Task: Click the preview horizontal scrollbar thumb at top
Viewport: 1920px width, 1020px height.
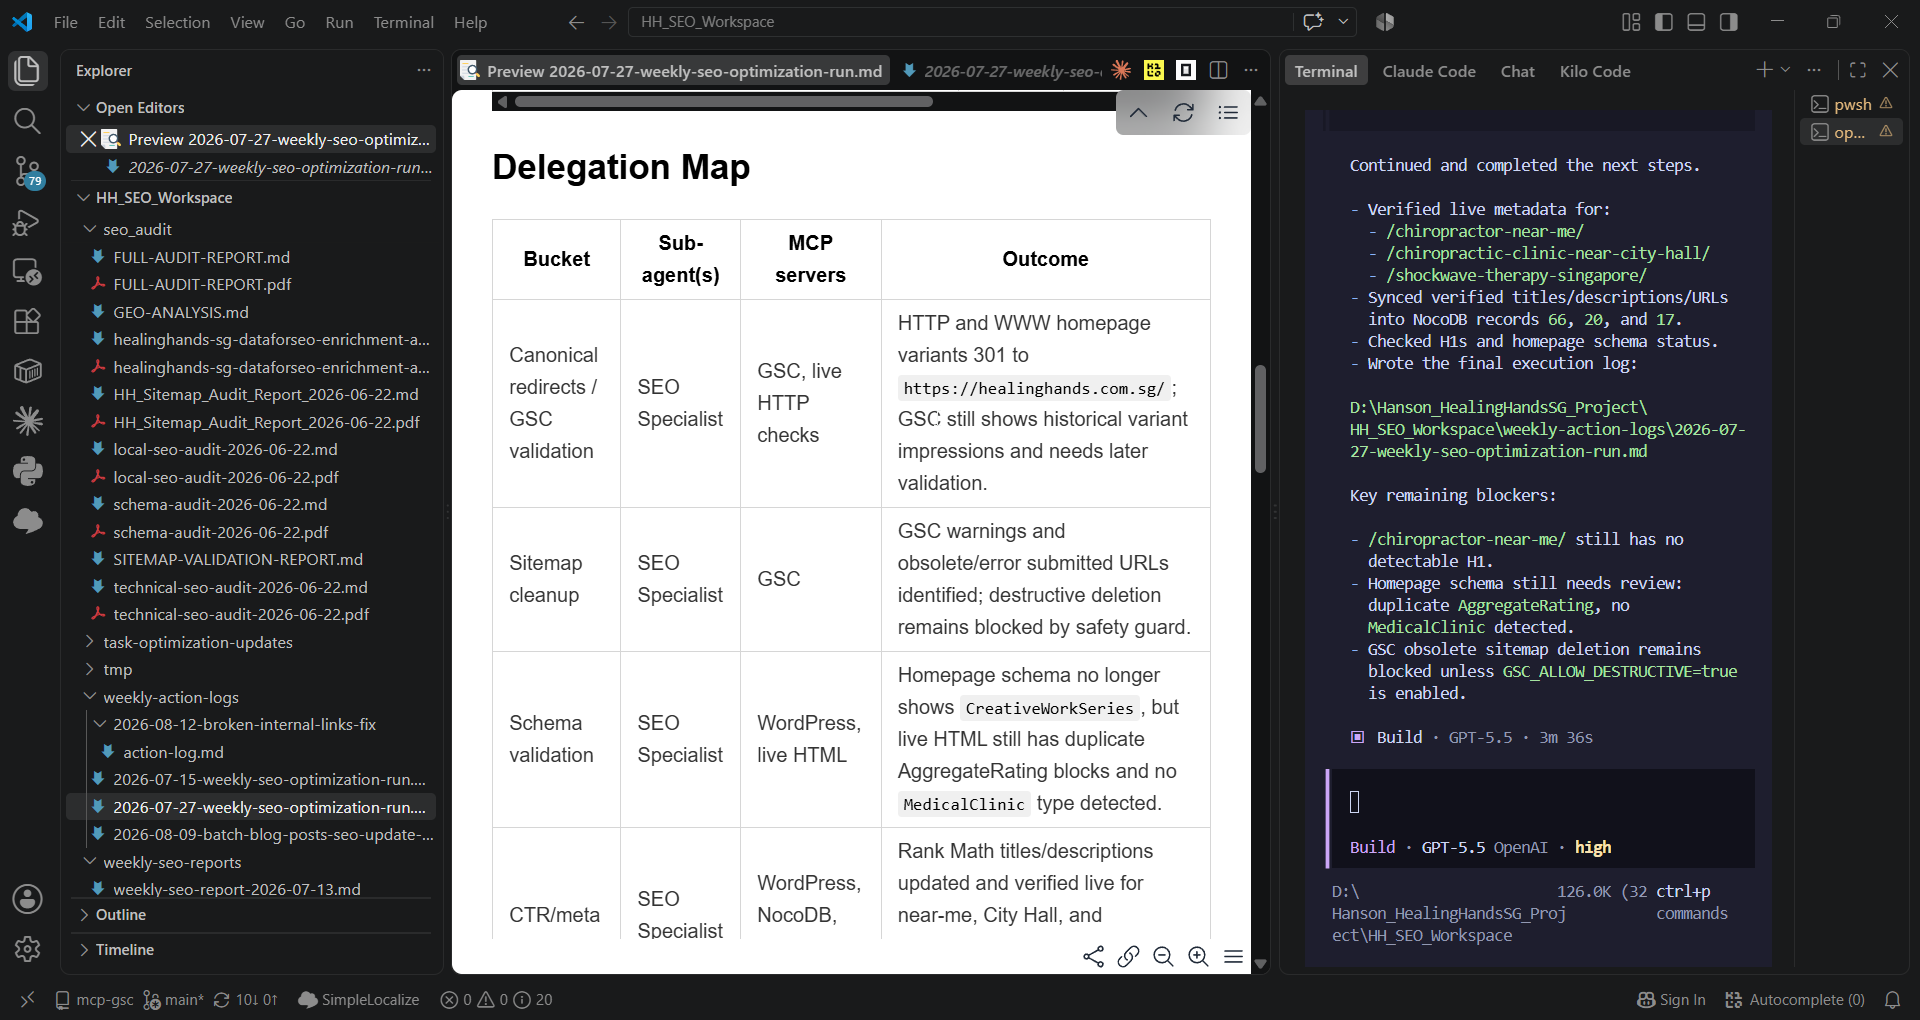Action: 724,101
